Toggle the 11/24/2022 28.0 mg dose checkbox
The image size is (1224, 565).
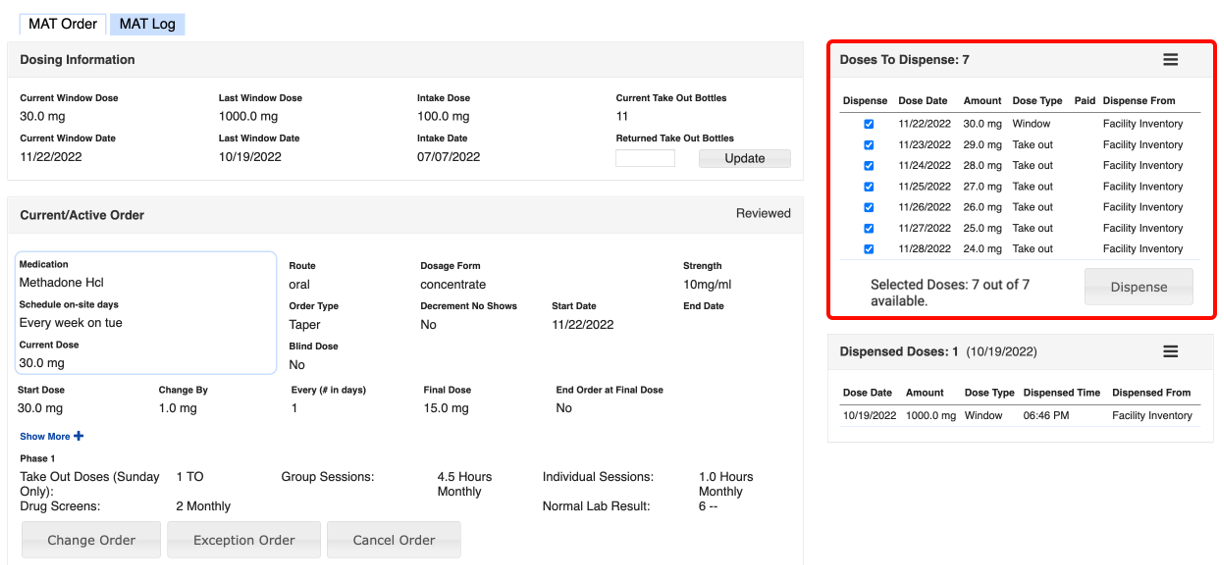[x=868, y=166]
